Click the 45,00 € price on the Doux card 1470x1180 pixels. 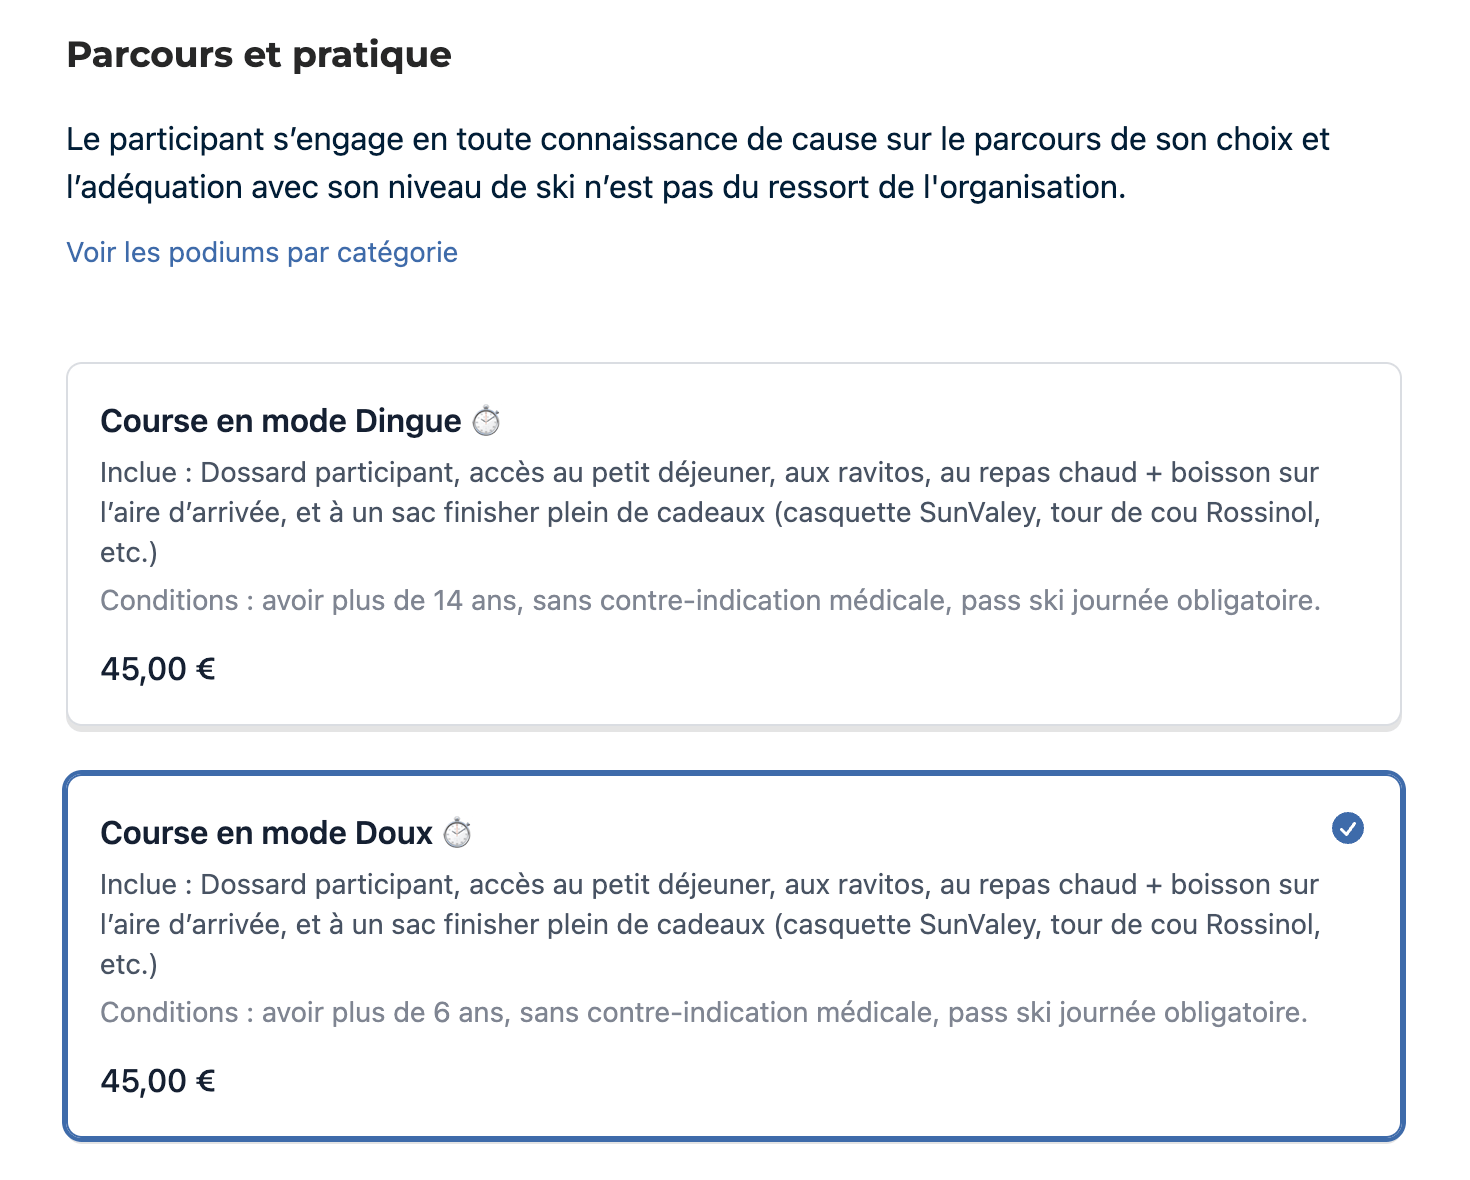pos(157,1080)
